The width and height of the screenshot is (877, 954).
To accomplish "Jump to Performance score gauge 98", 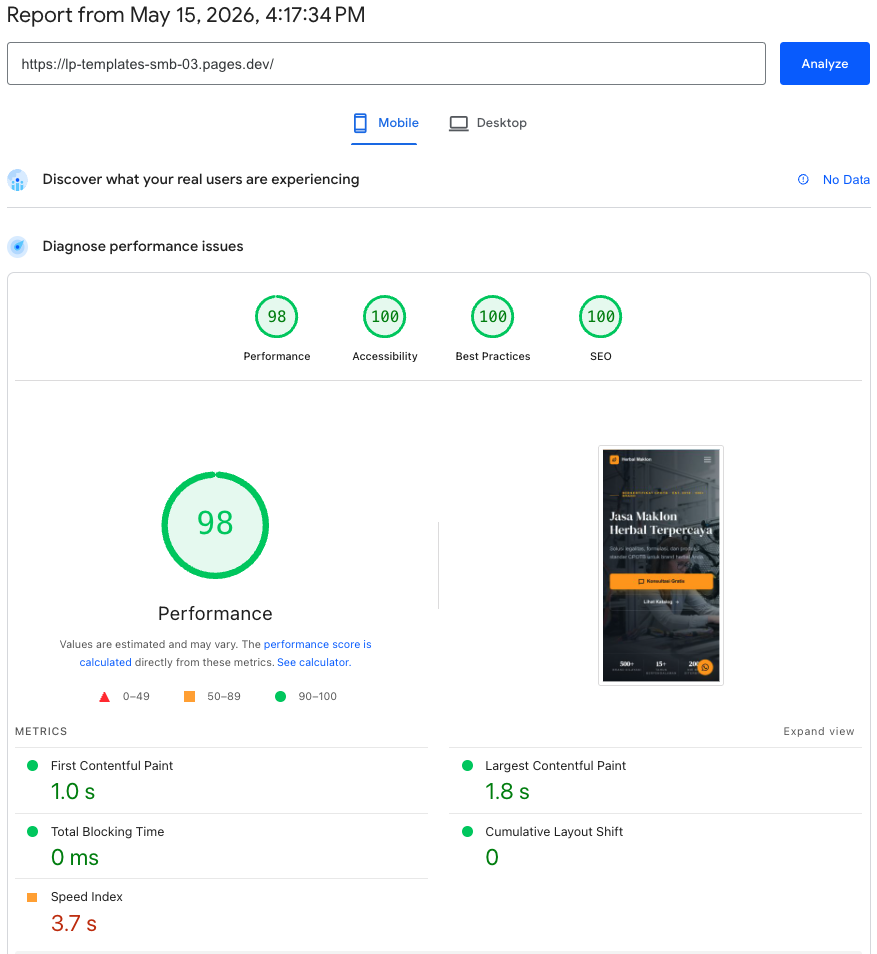I will [276, 316].
